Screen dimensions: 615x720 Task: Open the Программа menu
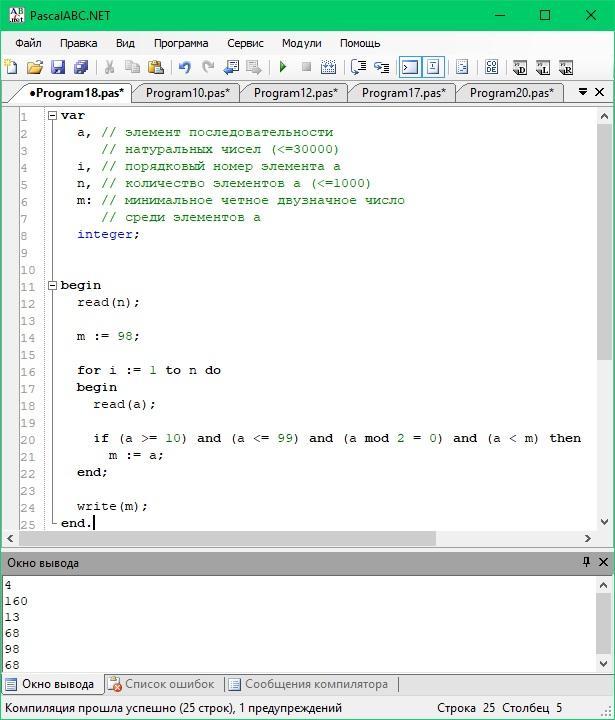(181, 43)
